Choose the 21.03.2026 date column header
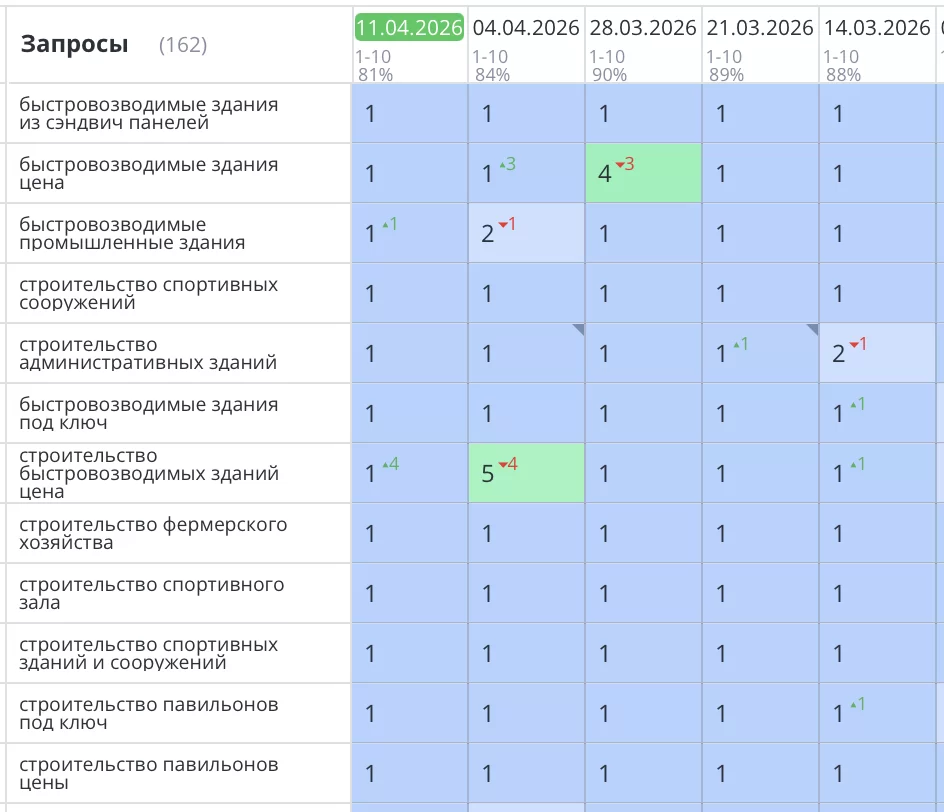944x812 pixels. [x=760, y=28]
